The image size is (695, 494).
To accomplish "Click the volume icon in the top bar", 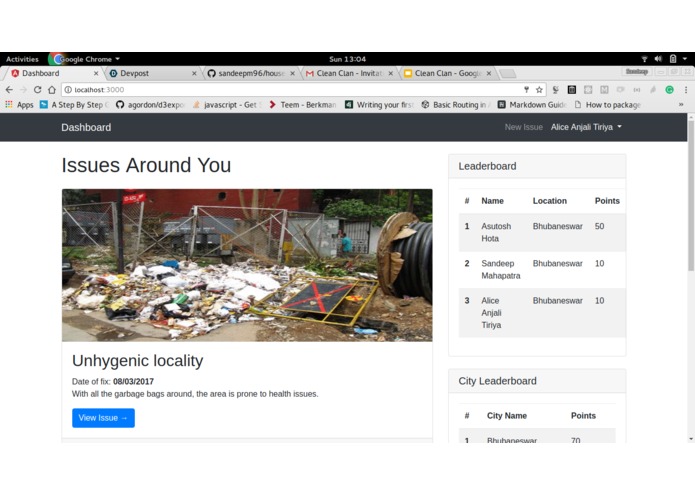I will tap(658, 59).
